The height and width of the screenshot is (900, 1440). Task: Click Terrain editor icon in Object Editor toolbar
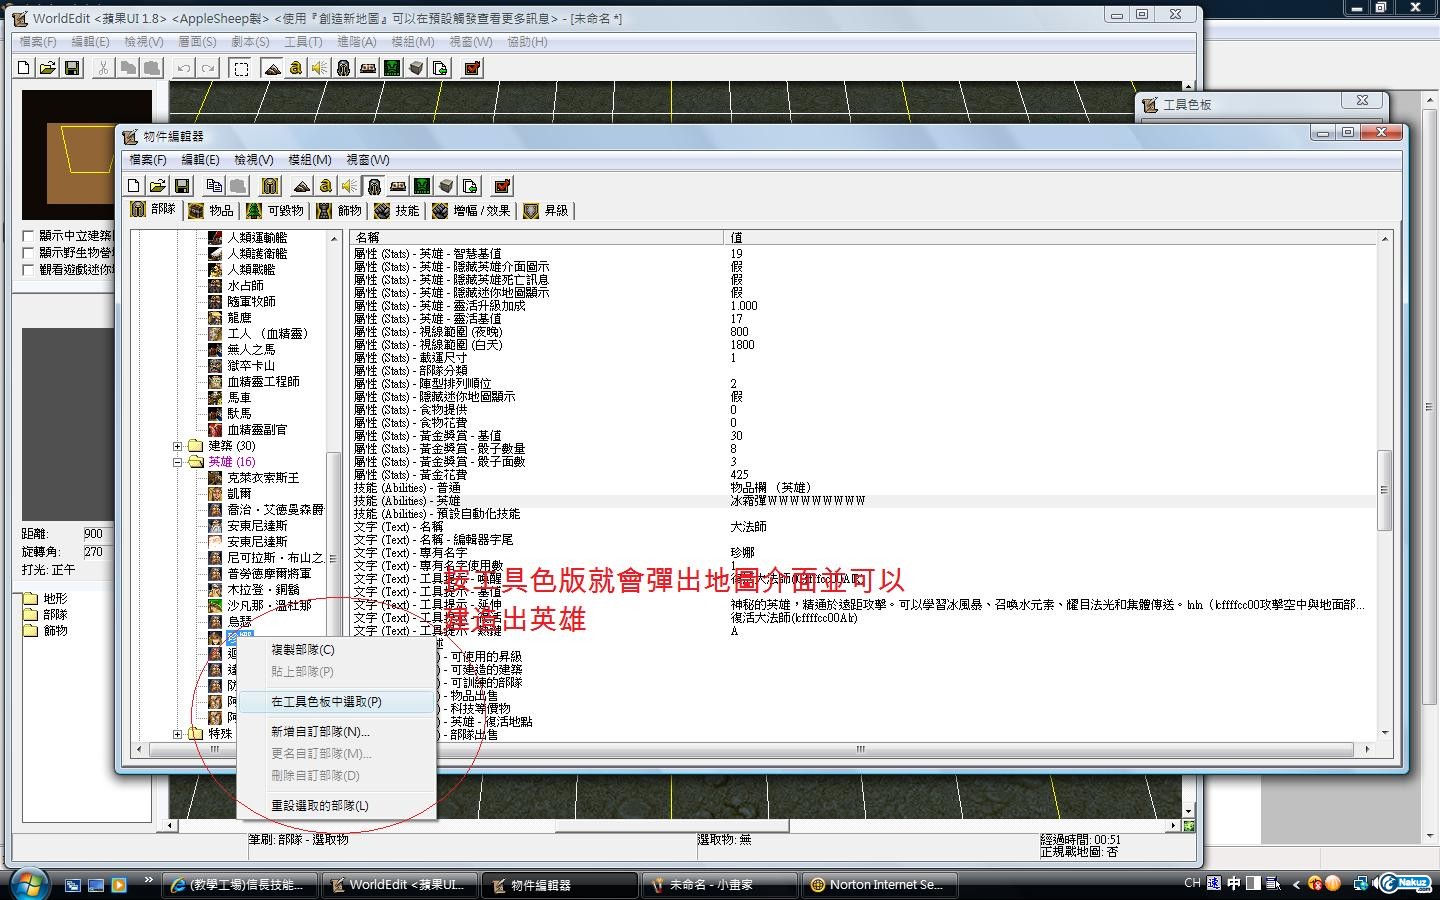click(x=302, y=186)
